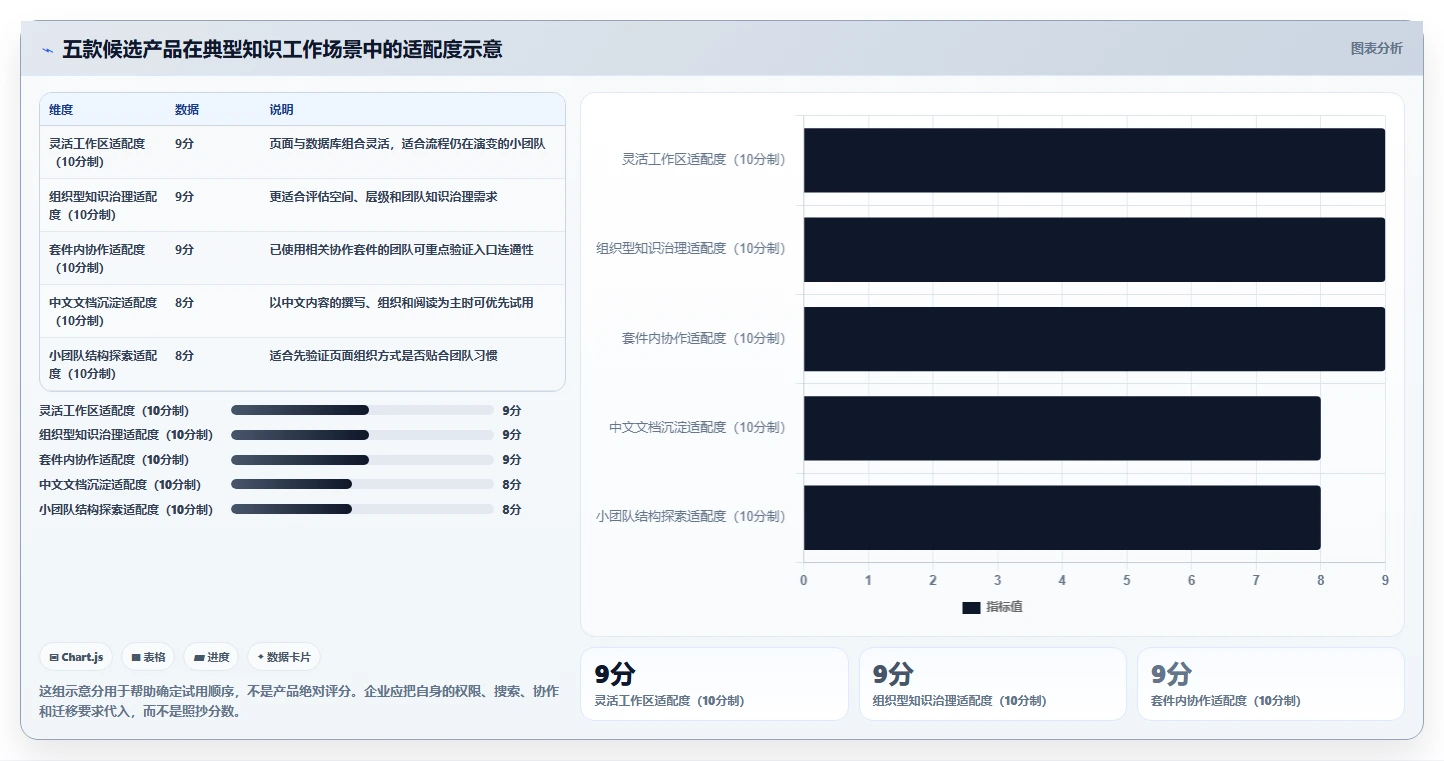Screen dimensions: 1444x761
Task: Click table cell 灵活工作区适配度（10分制）
Action: click(x=103, y=152)
